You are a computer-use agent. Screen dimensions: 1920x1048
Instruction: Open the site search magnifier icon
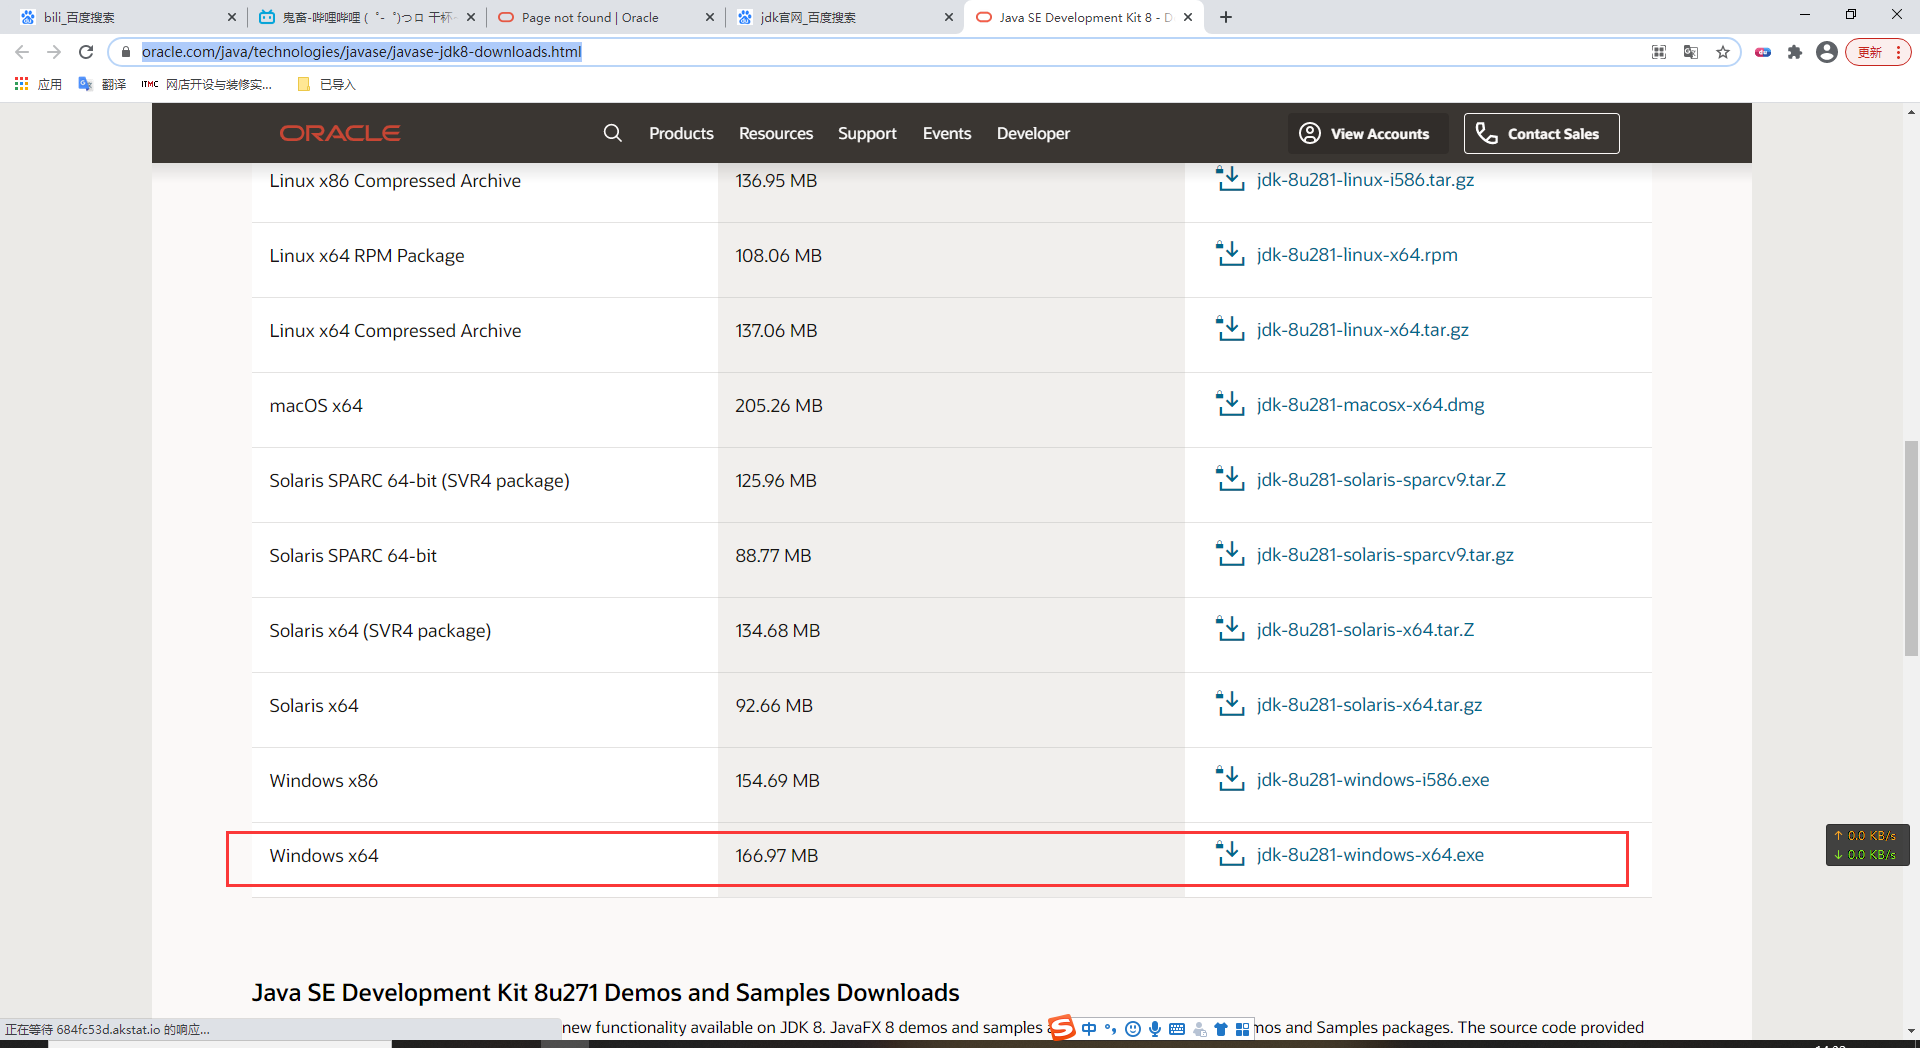[x=613, y=133]
